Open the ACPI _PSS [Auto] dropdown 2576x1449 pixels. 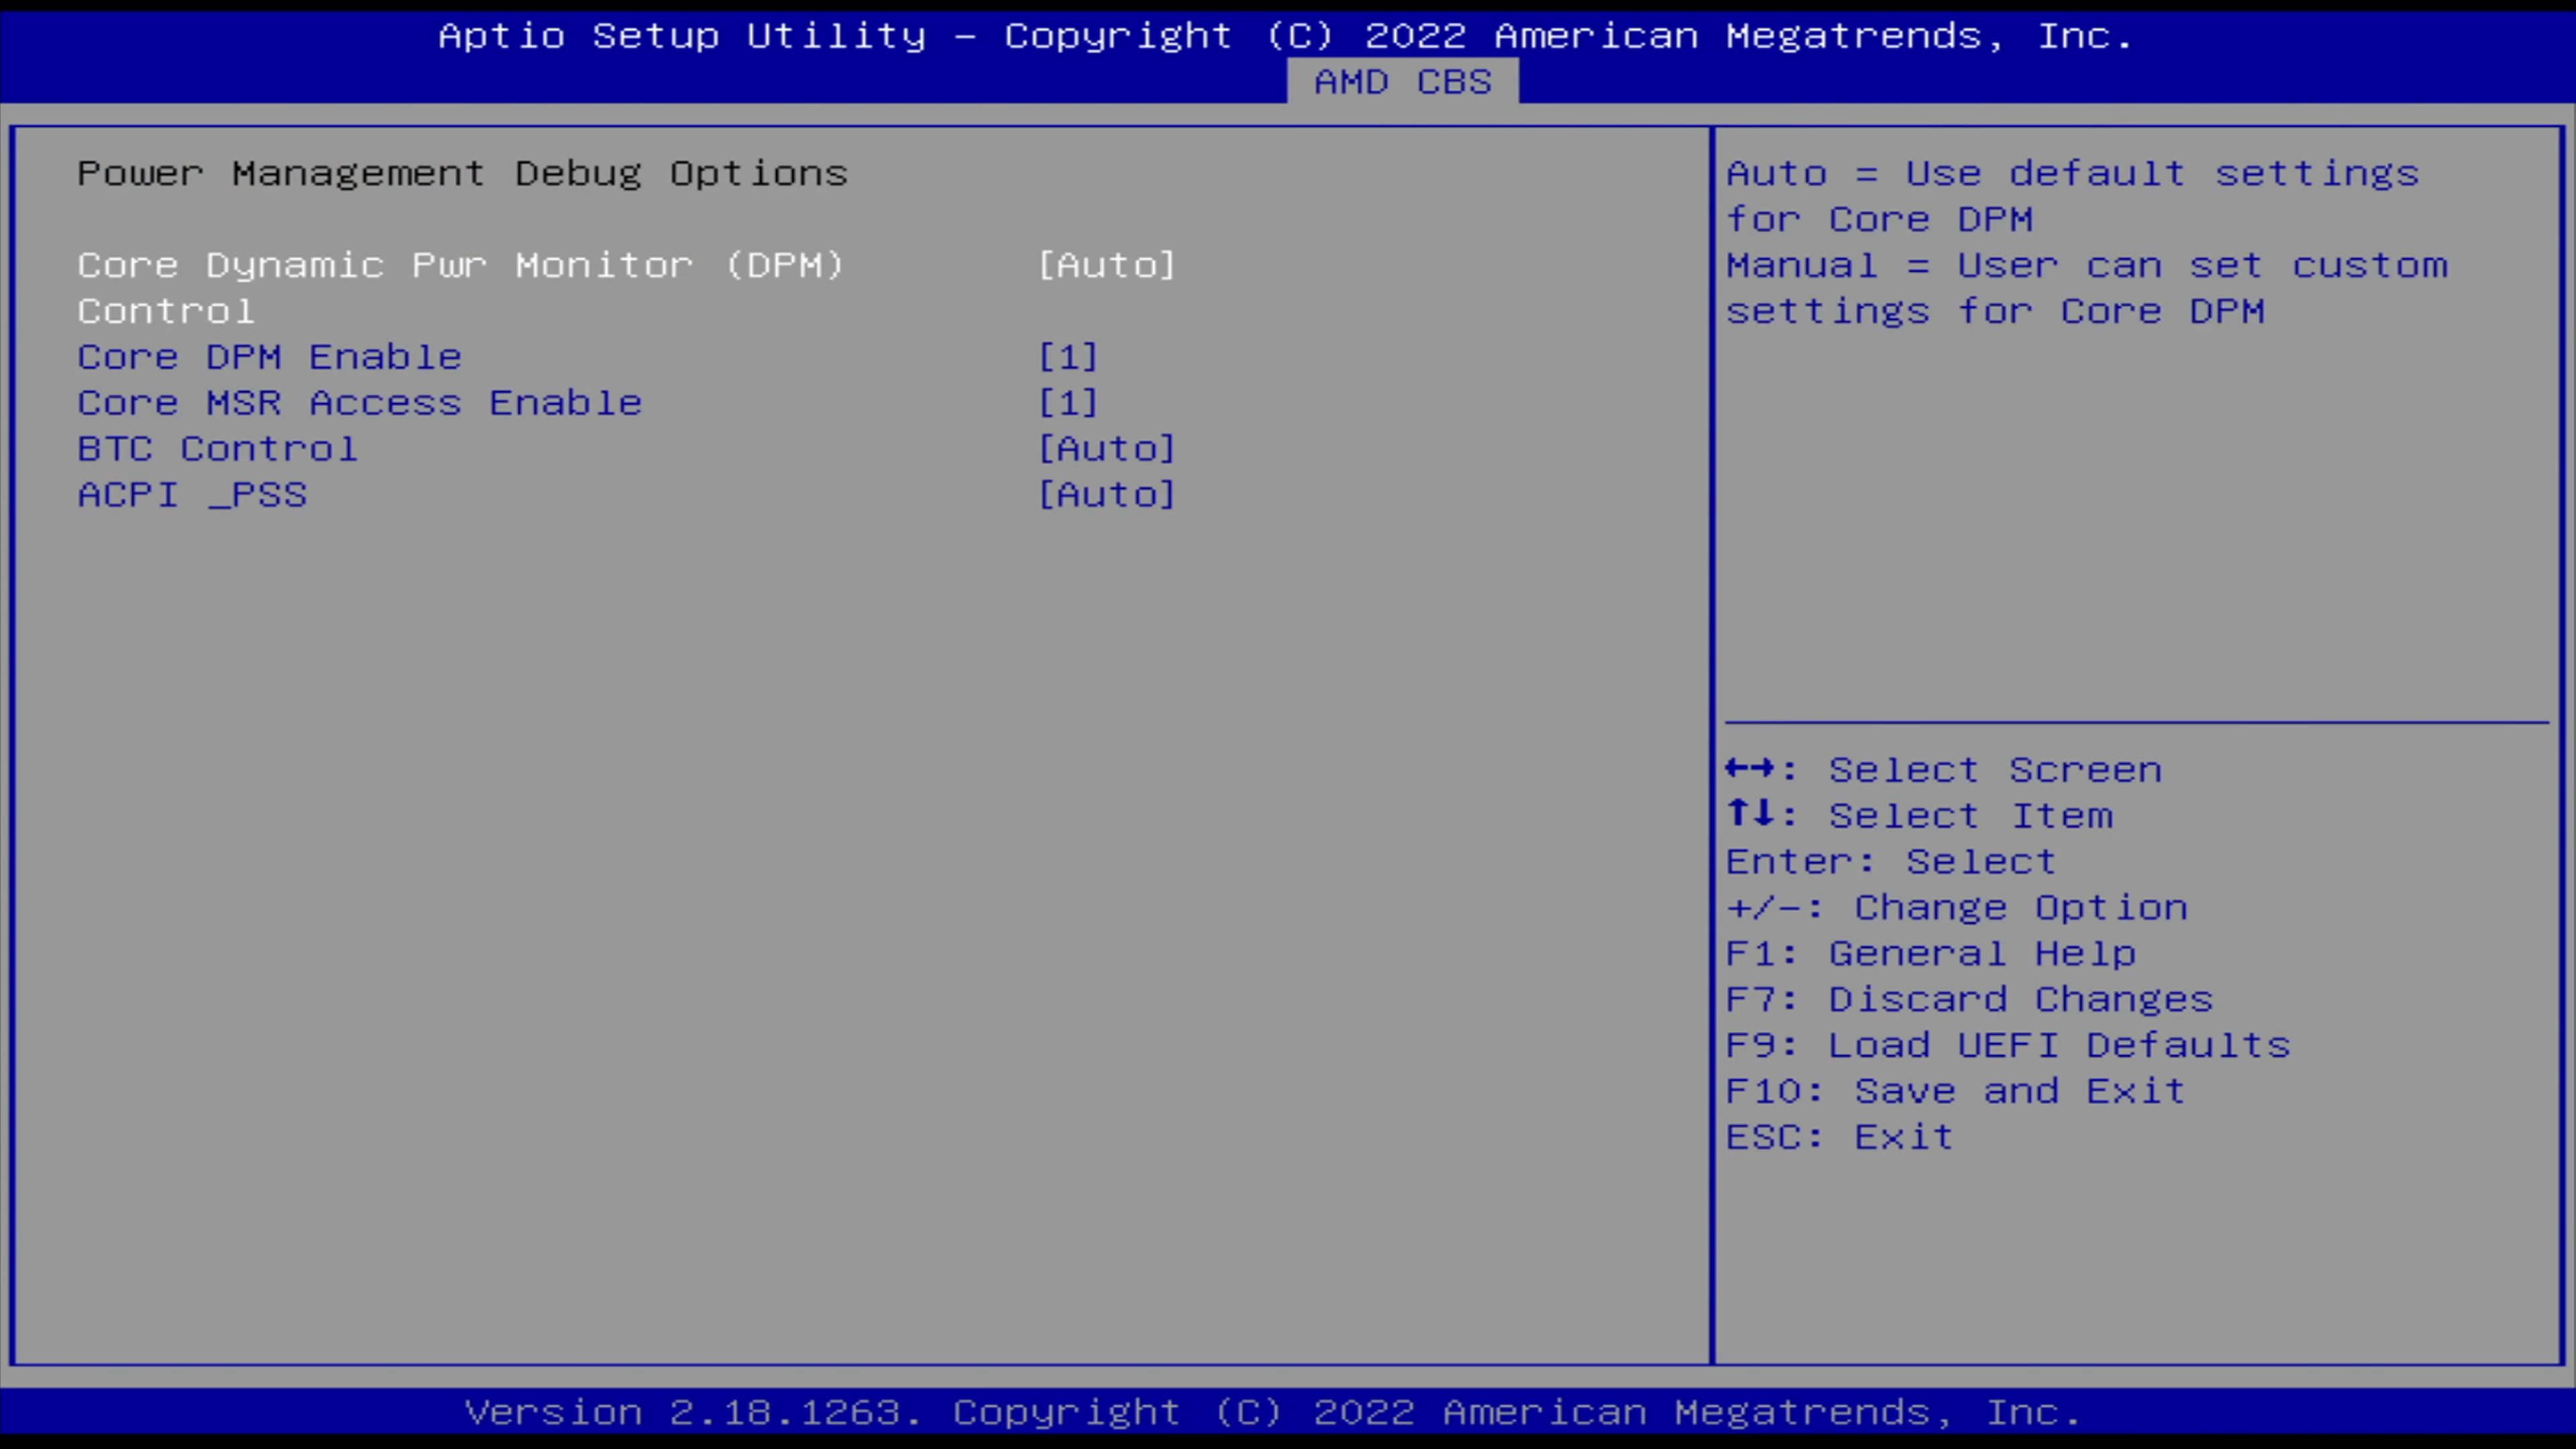point(1107,495)
